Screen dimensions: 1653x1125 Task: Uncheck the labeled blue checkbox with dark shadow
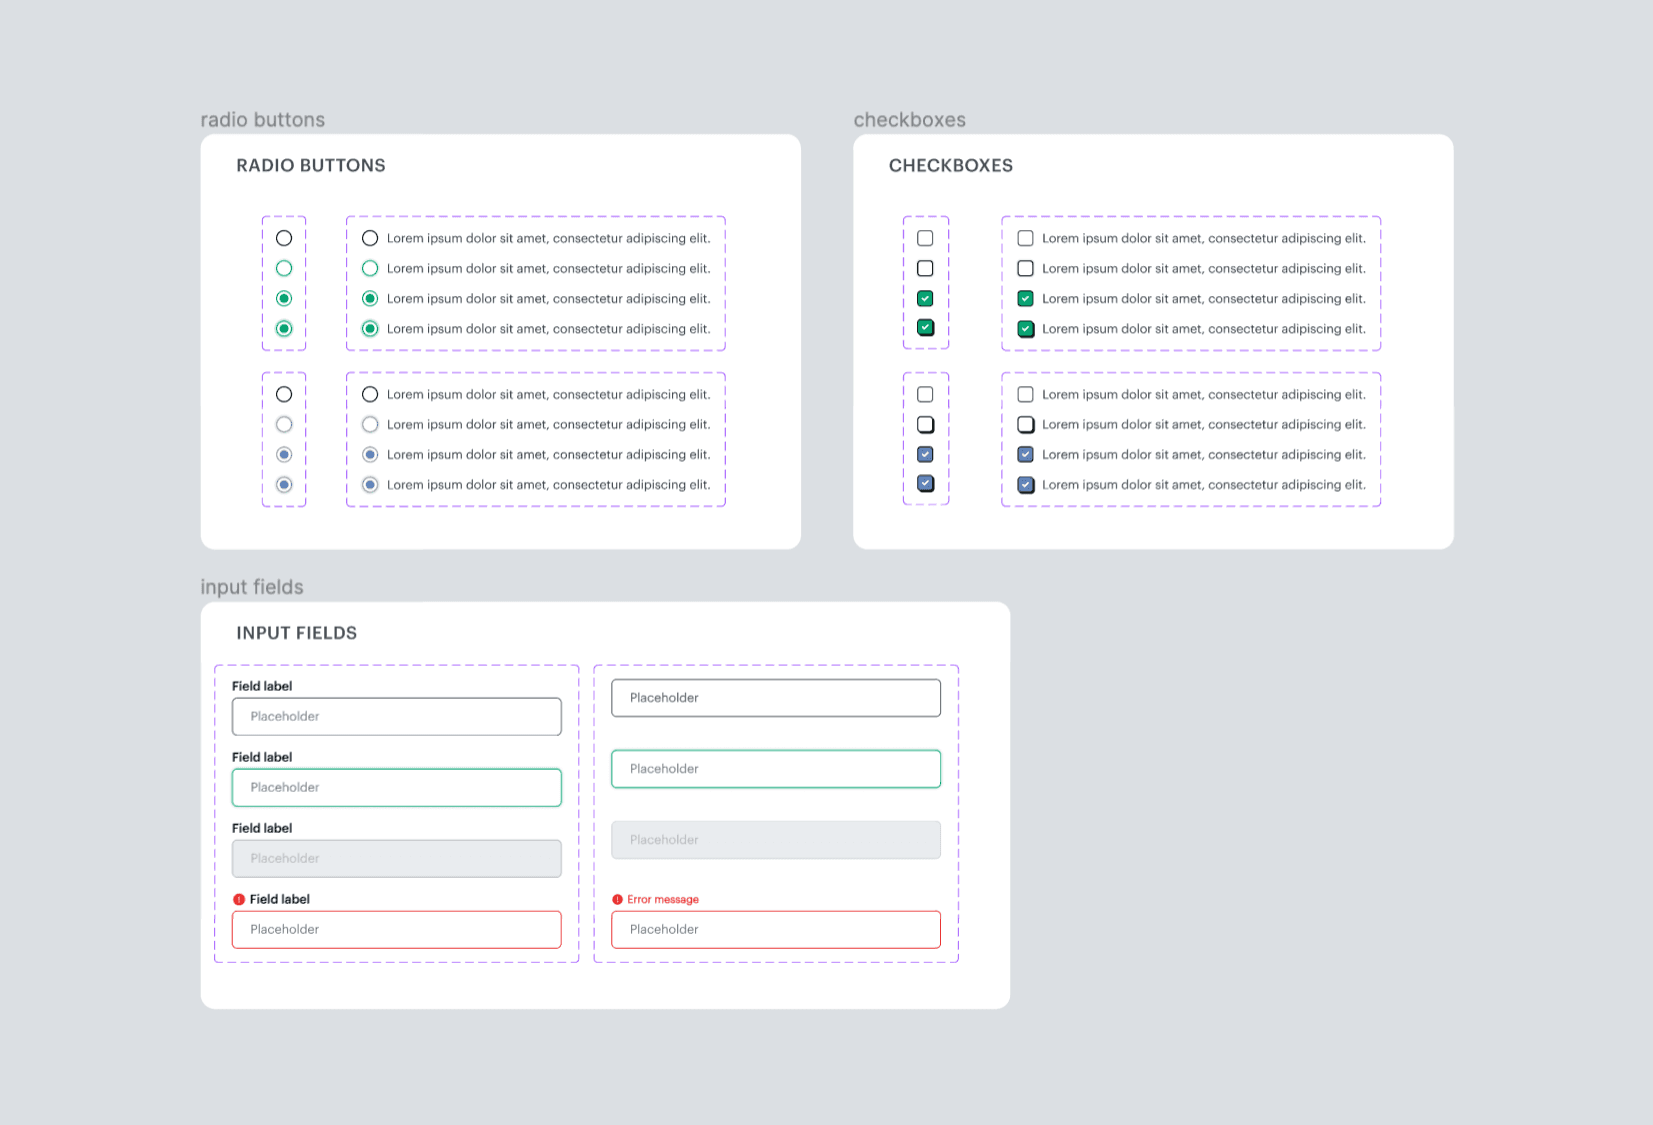click(1025, 484)
